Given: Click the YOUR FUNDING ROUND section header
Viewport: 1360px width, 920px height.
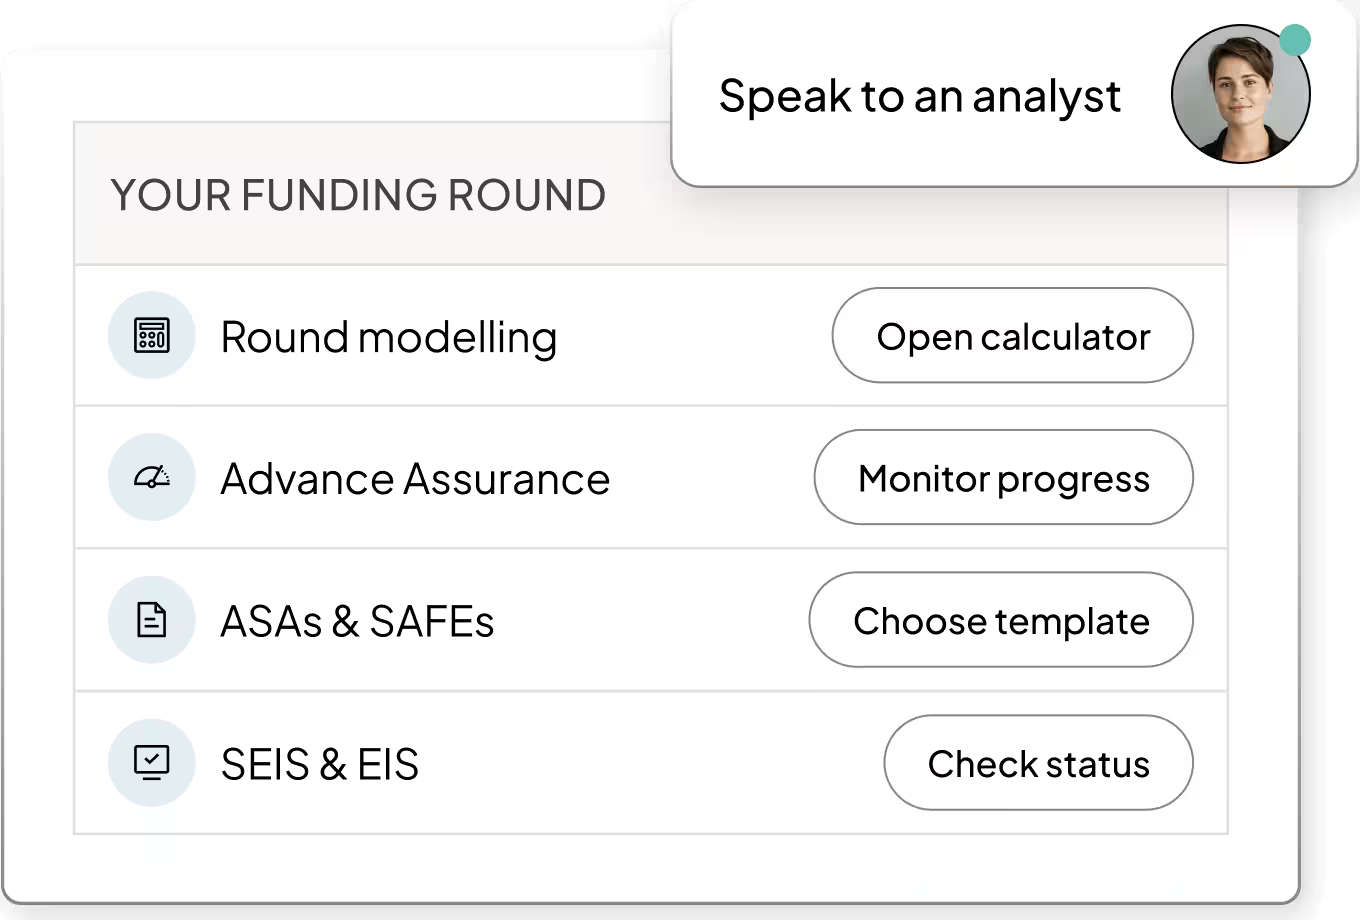Looking at the screenshot, I should click(358, 196).
